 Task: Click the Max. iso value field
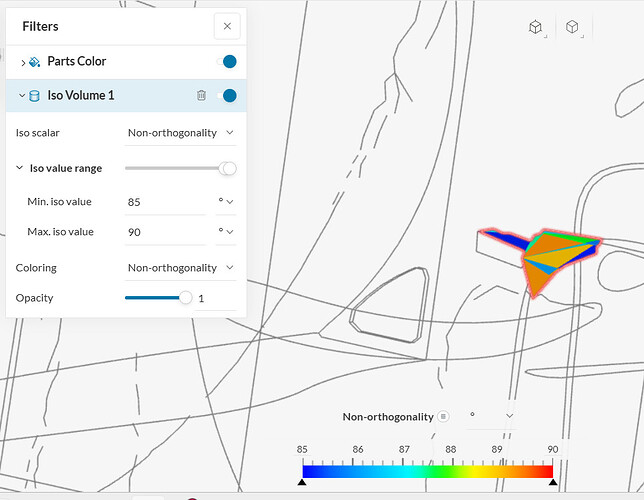(x=165, y=232)
